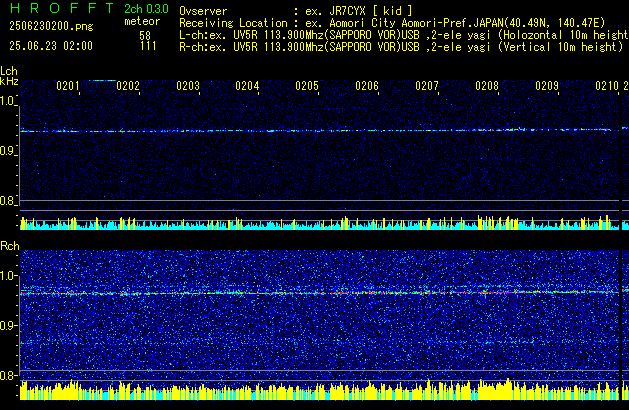Viewport: 629px width, 410px height.
Task: Click the 0.8 frequency label on Lch axis
Action: [7, 201]
